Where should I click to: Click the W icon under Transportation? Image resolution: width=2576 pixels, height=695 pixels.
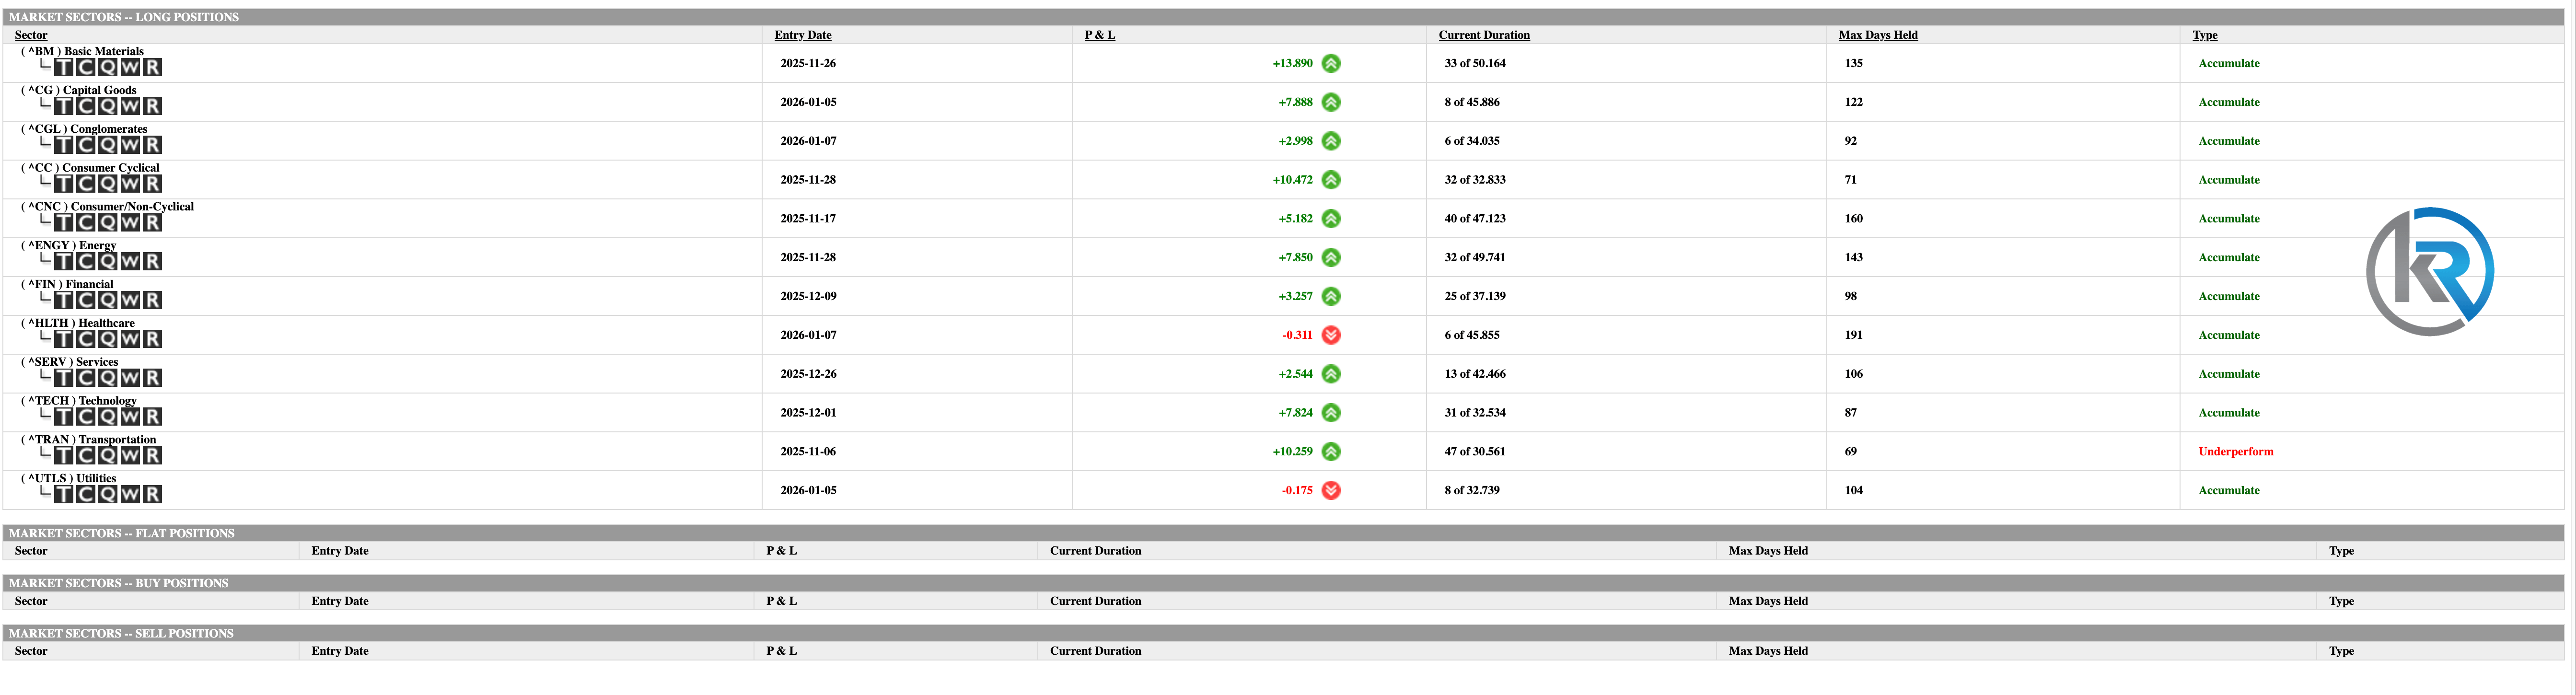pos(130,455)
